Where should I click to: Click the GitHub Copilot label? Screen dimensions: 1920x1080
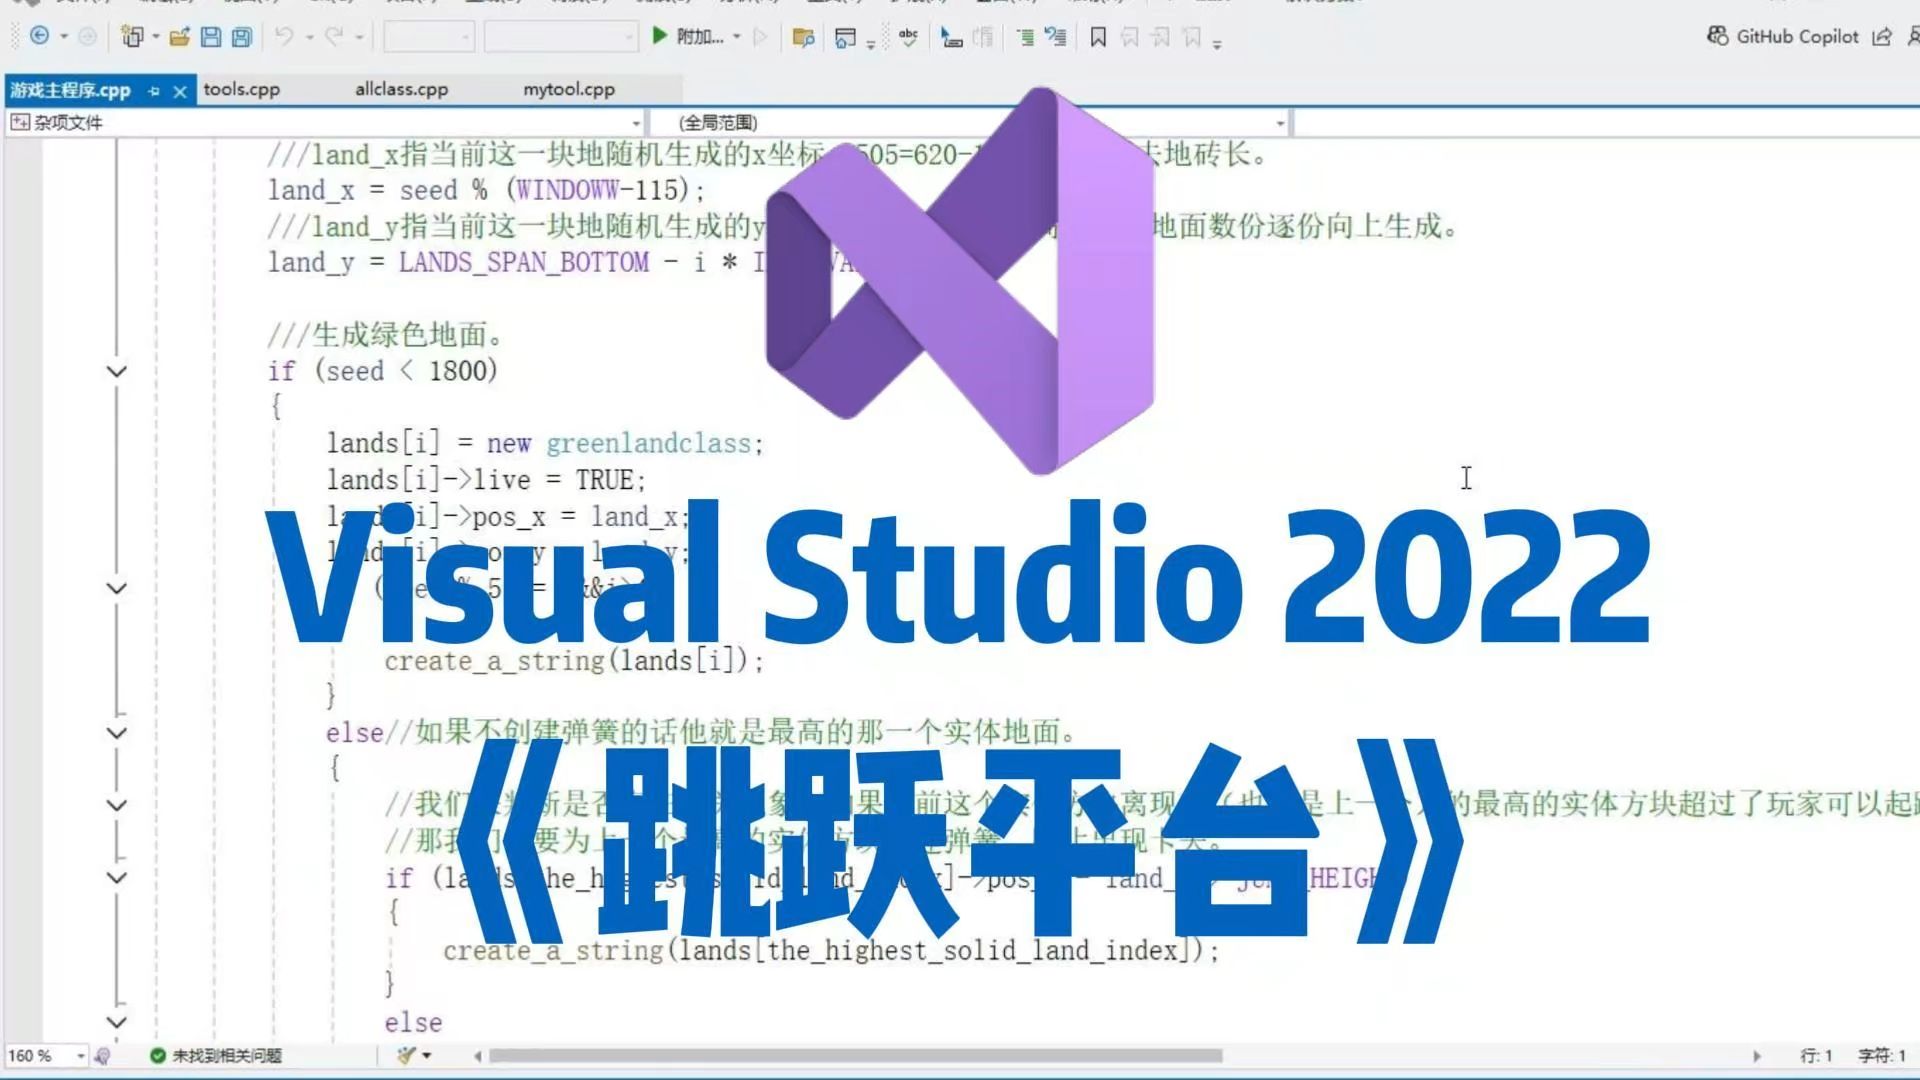1797,36
